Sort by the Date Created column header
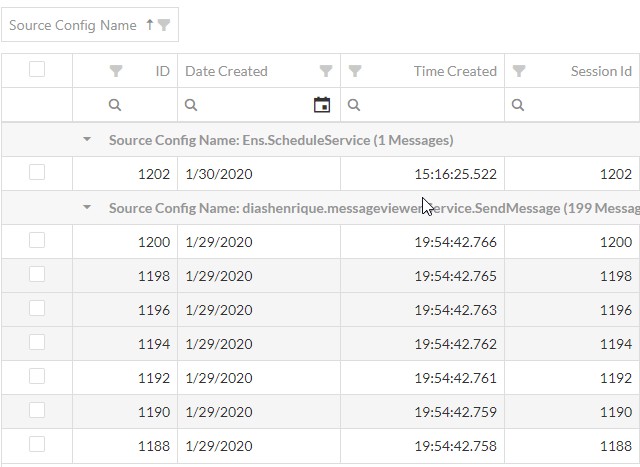Screen dimensions: 640x467 227,71
